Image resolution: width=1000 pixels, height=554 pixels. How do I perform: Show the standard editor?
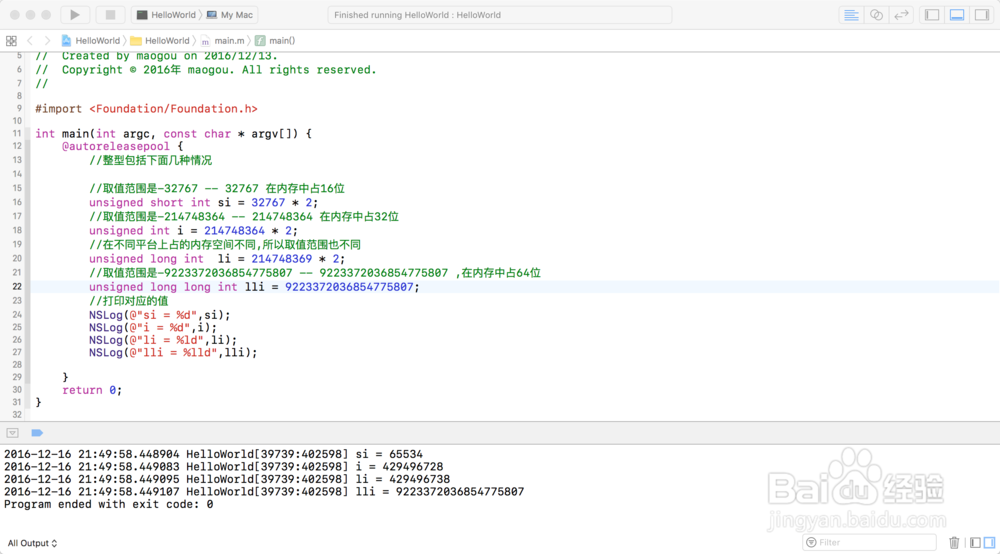click(851, 15)
